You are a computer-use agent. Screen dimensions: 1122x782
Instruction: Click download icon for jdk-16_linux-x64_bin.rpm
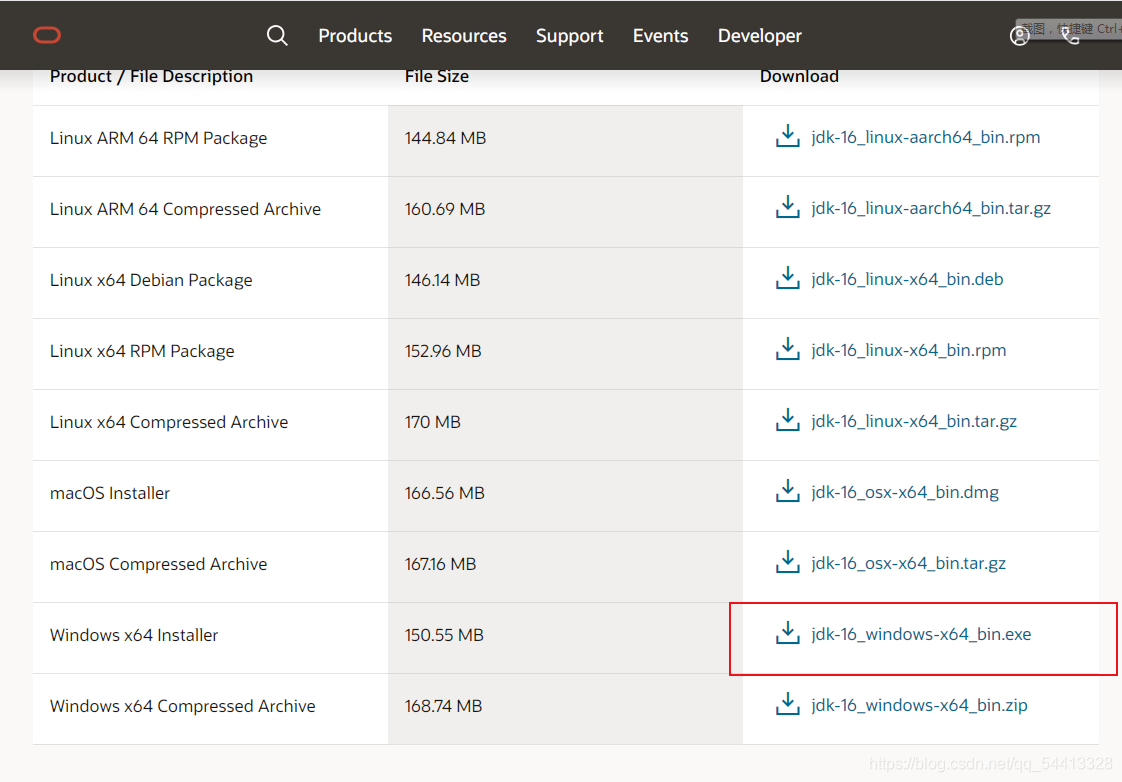[x=788, y=349]
